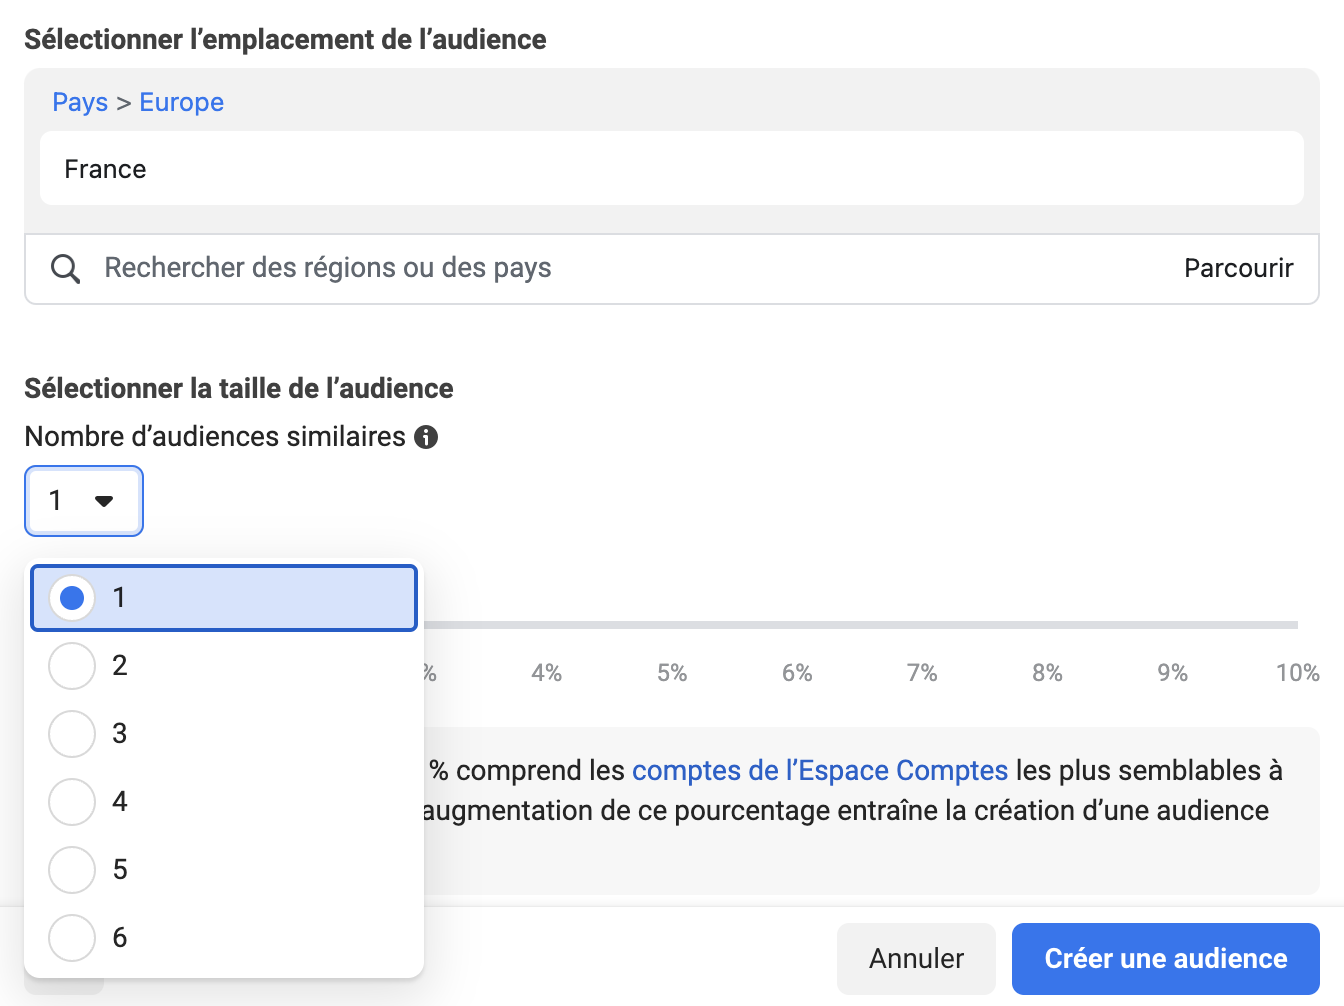Select radio option 3
Image resolution: width=1344 pixels, height=1006 pixels.
72,734
